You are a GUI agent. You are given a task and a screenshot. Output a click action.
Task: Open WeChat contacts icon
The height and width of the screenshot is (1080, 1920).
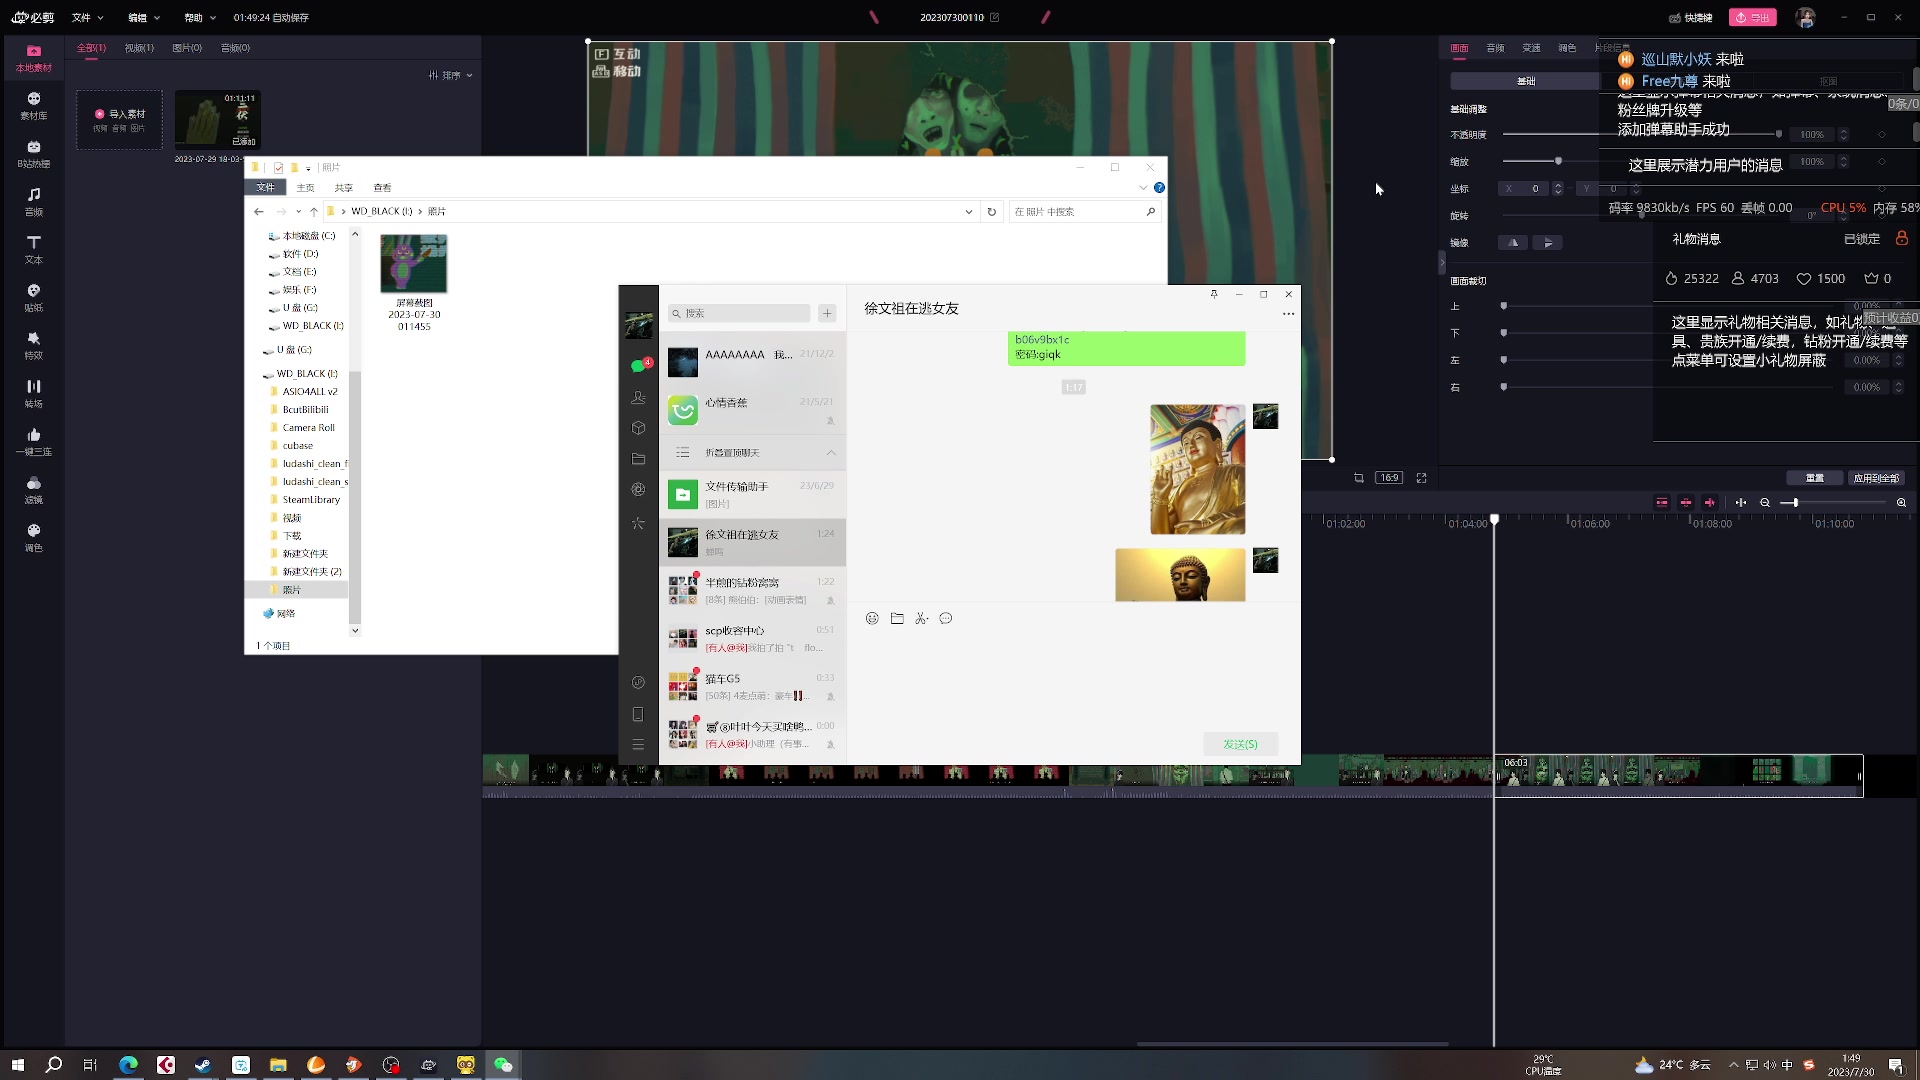point(638,397)
